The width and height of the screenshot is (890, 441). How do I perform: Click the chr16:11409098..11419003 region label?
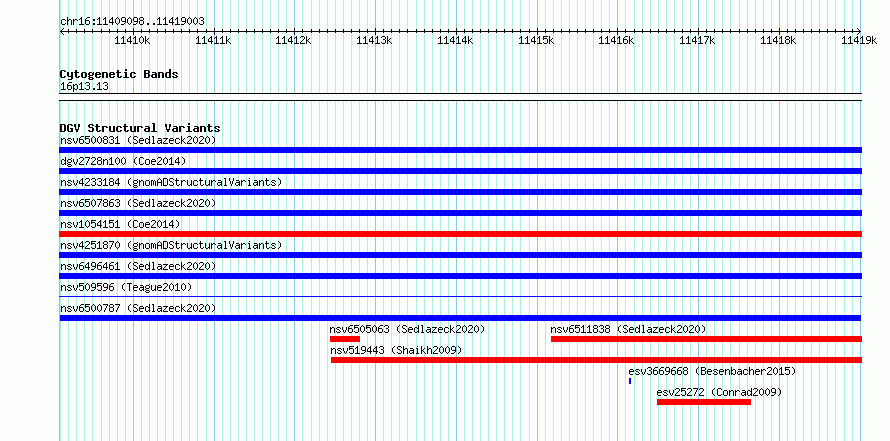(132, 22)
